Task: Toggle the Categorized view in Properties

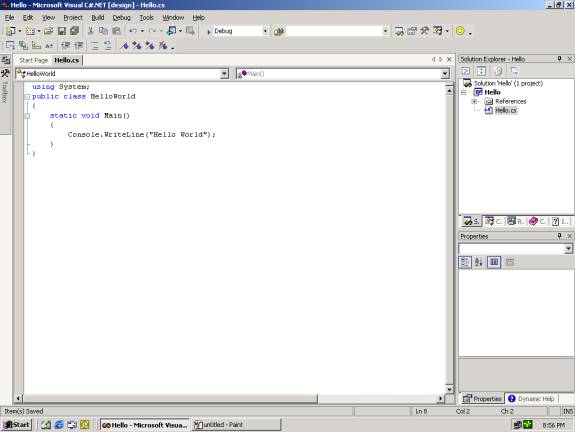Action: 465,262
